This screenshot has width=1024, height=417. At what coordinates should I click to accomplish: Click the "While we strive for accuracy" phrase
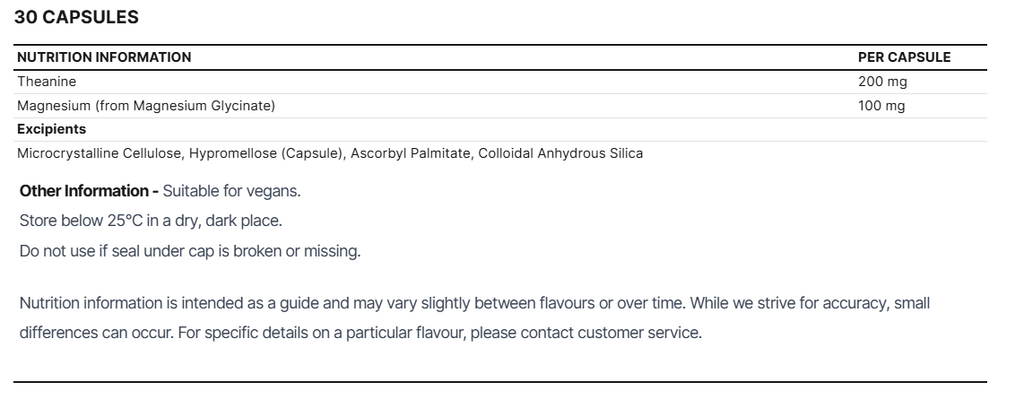click(771, 302)
